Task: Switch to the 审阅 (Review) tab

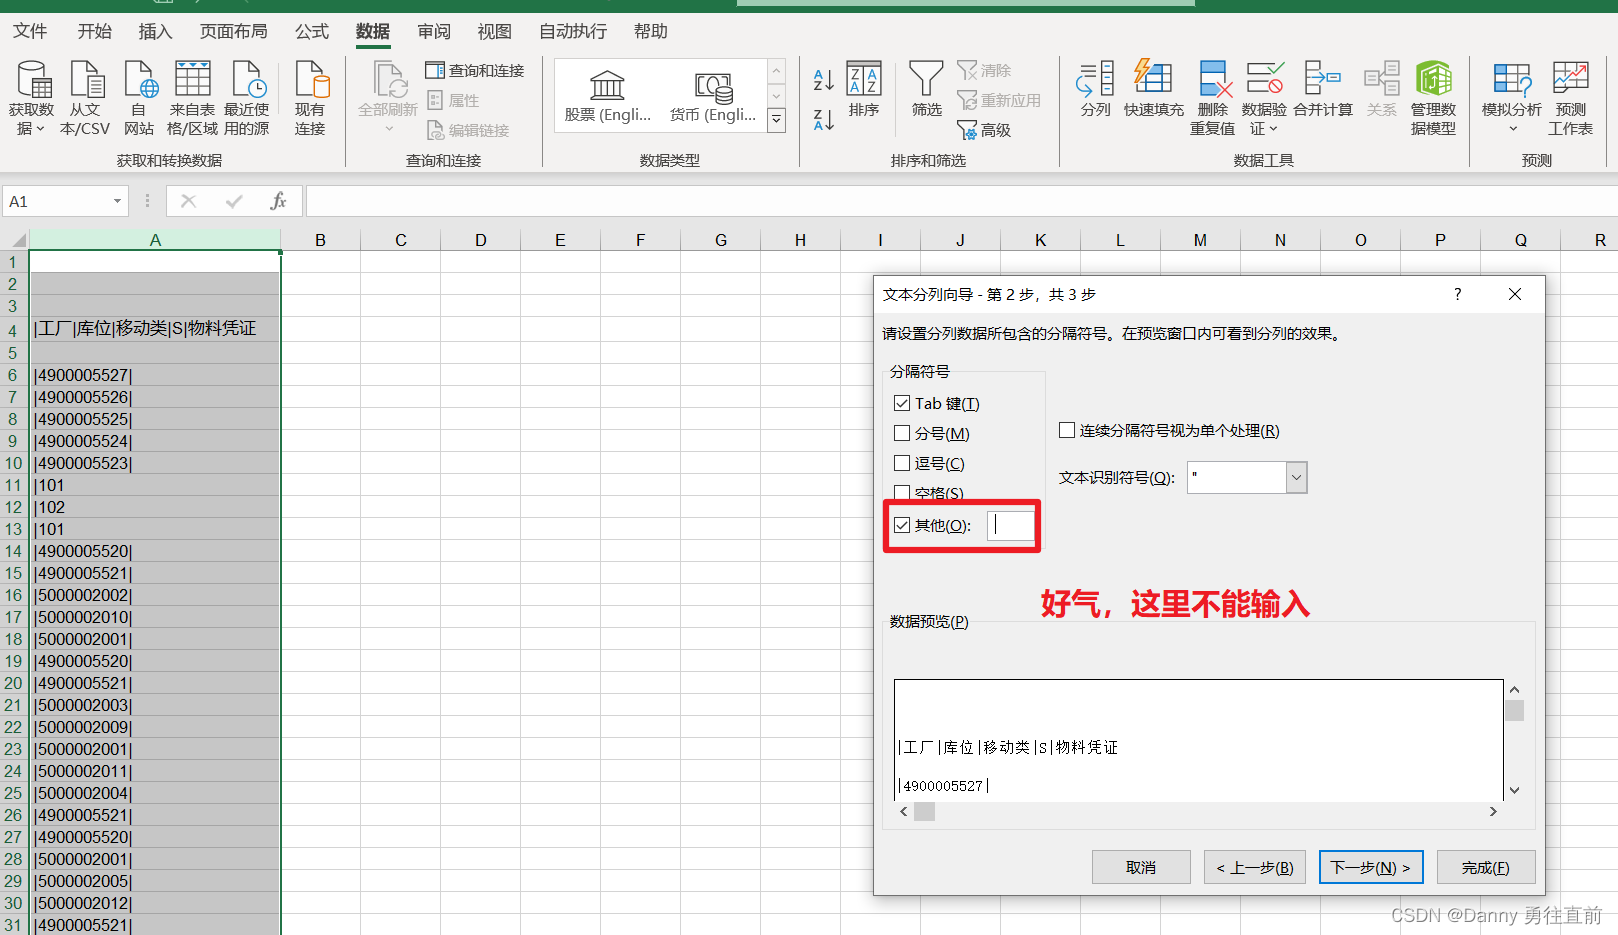Action: tap(434, 31)
